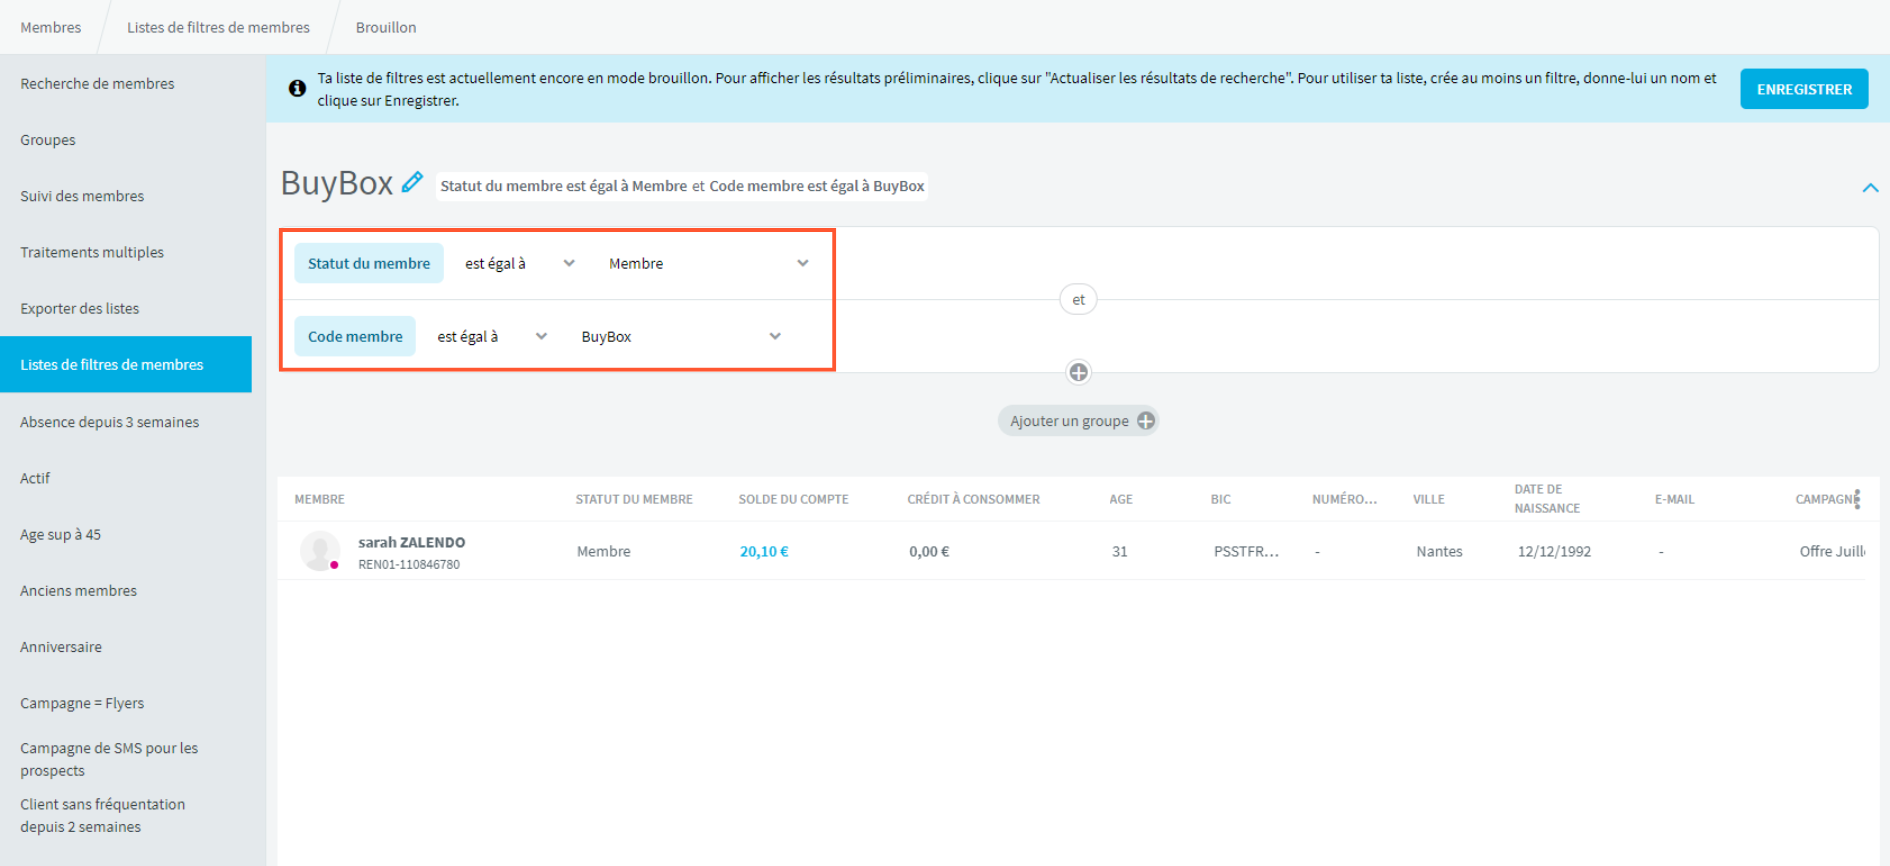The image size is (1890, 866).
Task: Add a new filter with the plus icon
Action: point(1078,373)
